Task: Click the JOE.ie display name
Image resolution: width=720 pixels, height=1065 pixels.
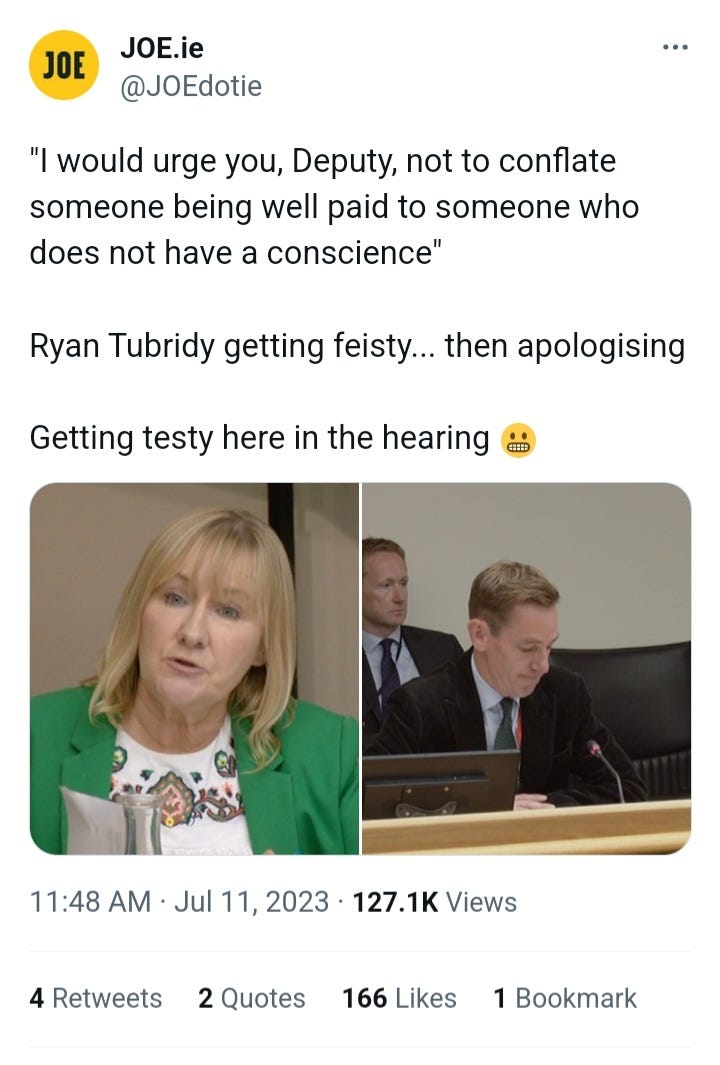Action: (x=162, y=48)
